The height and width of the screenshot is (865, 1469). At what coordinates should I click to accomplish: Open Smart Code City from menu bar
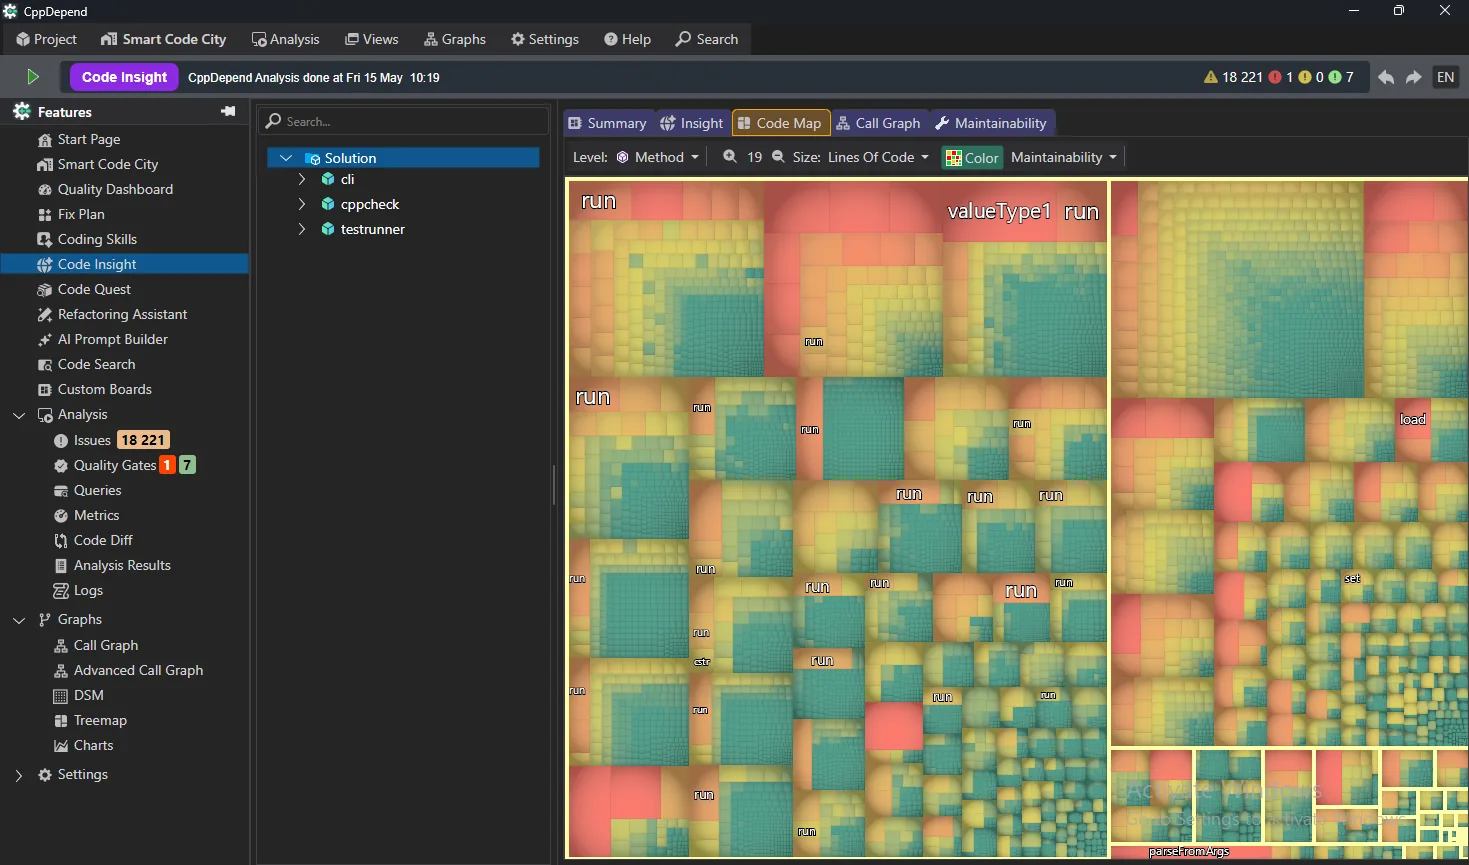(x=164, y=39)
